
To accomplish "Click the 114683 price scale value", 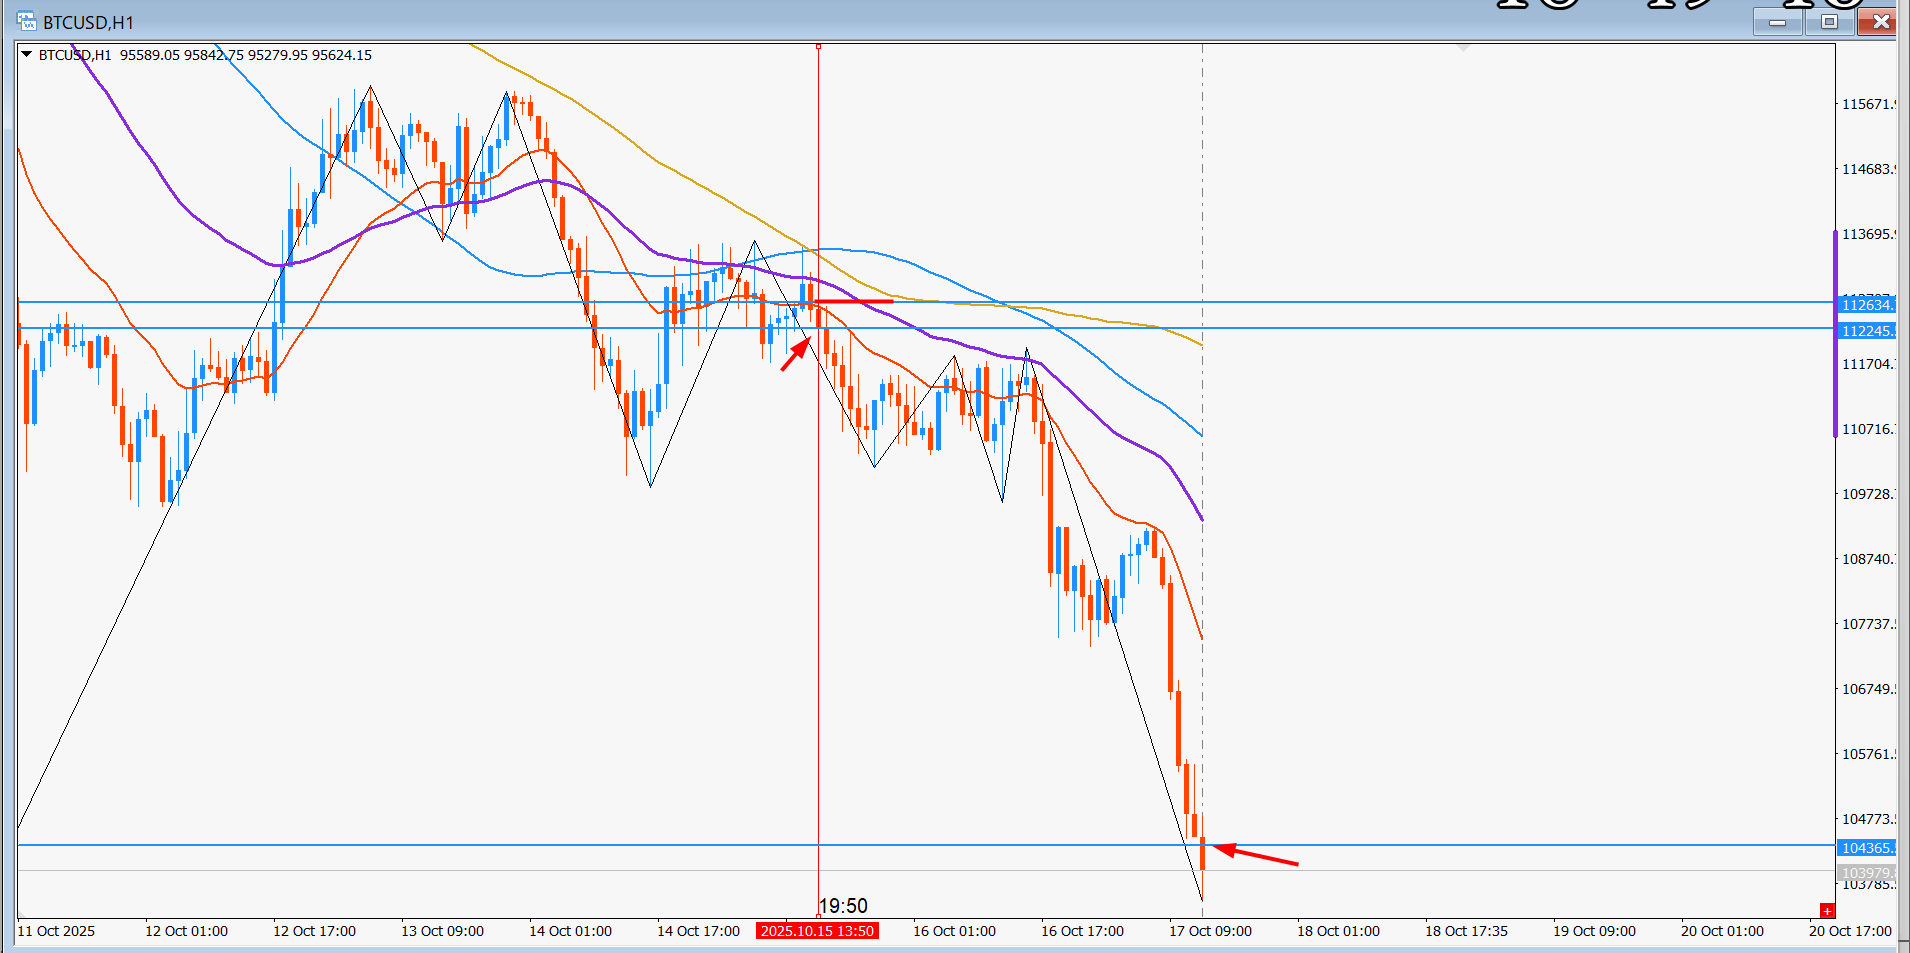I will (x=1868, y=169).
